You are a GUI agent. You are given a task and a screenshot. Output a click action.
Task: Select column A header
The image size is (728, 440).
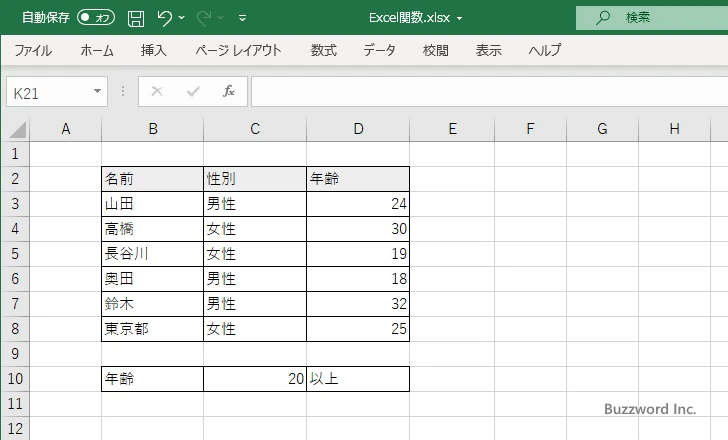(x=65, y=129)
